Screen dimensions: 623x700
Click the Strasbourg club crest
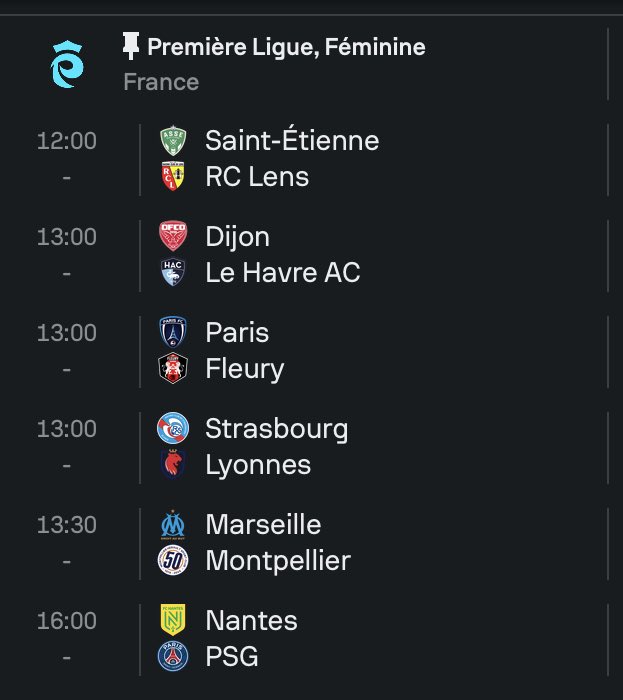tap(173, 429)
